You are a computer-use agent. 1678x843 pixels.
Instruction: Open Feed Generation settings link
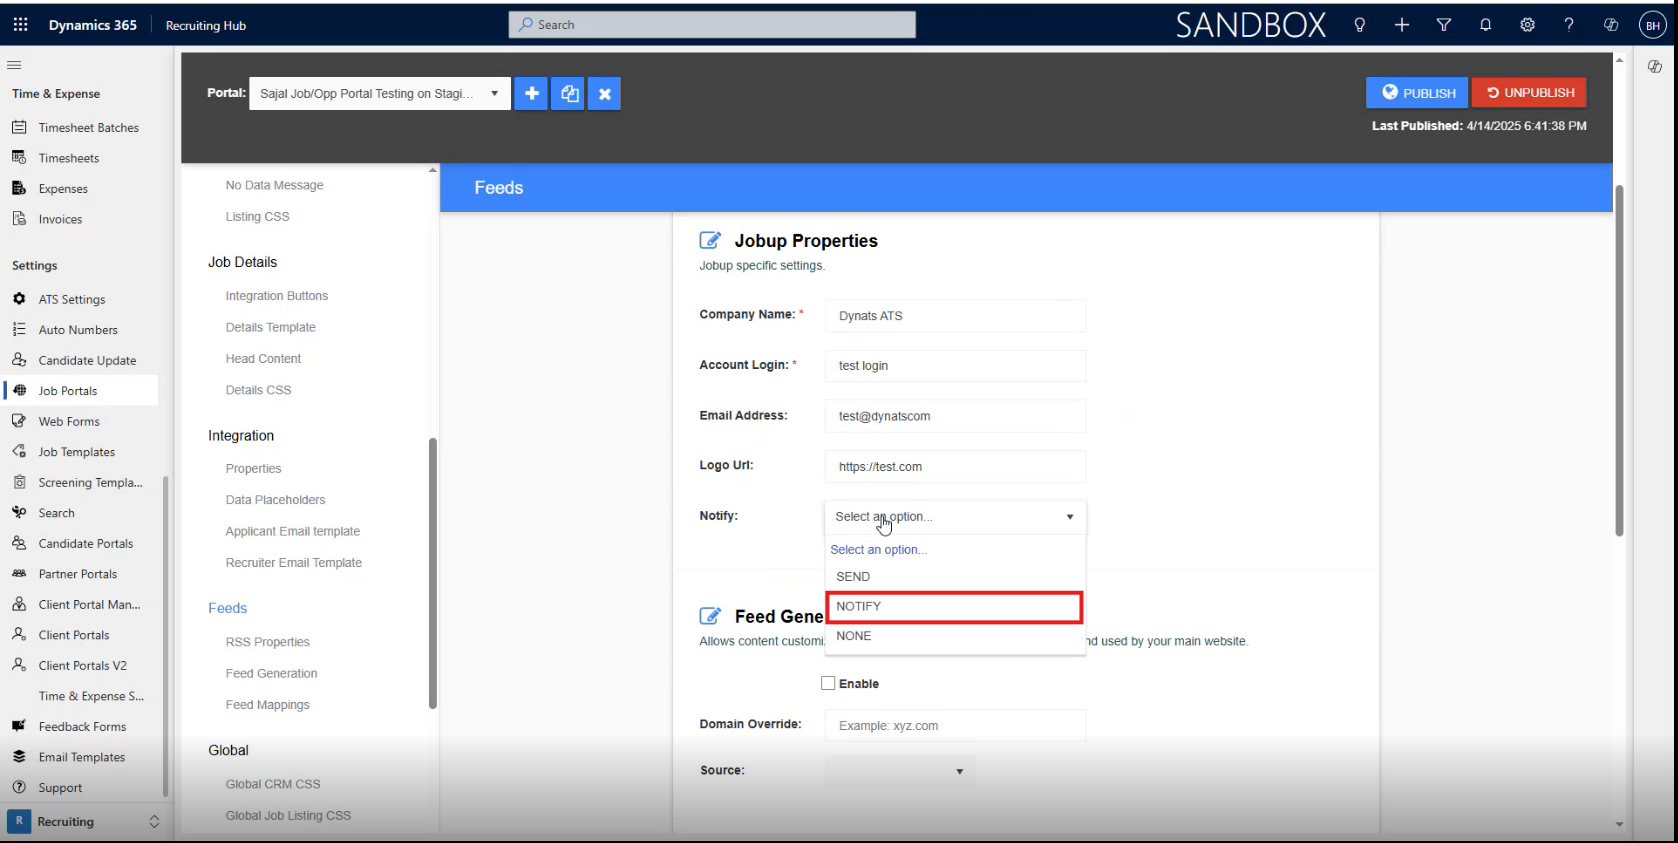click(x=271, y=674)
